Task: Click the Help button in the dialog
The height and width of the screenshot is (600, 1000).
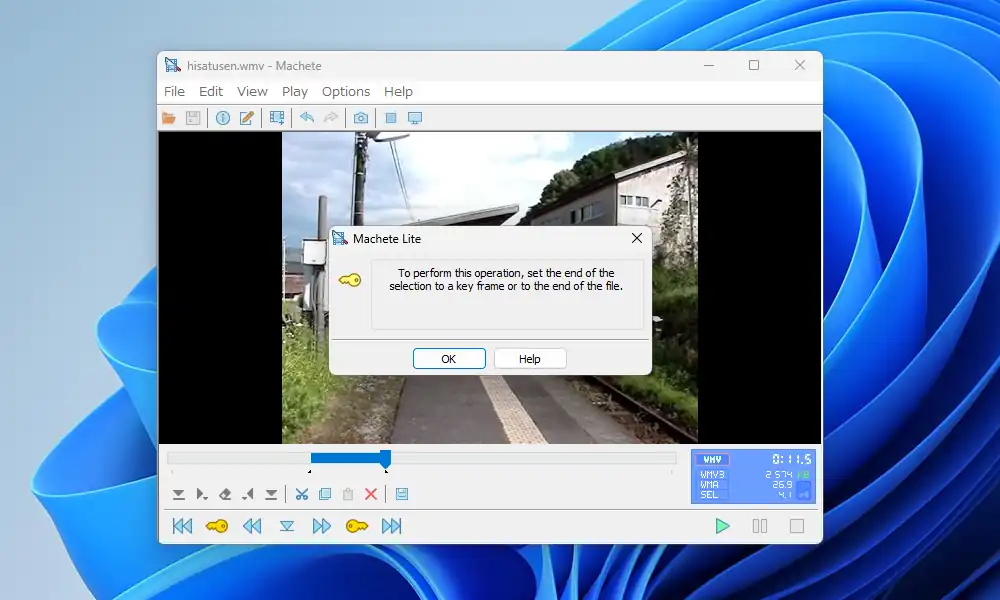Action: 530,359
